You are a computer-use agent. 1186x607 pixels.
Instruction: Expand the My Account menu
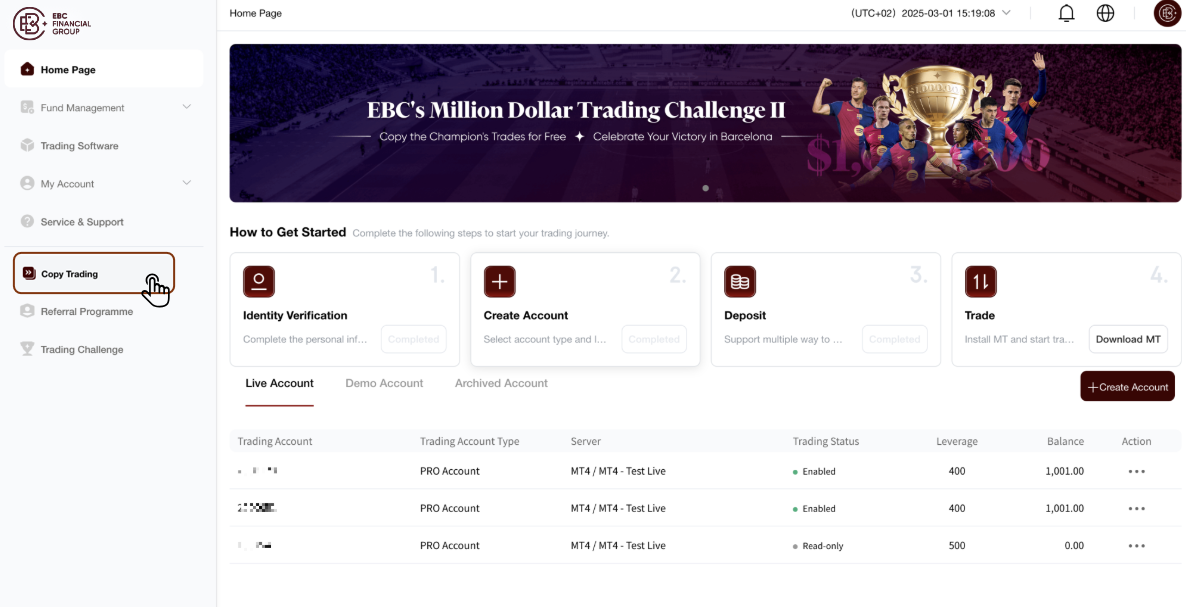point(104,184)
